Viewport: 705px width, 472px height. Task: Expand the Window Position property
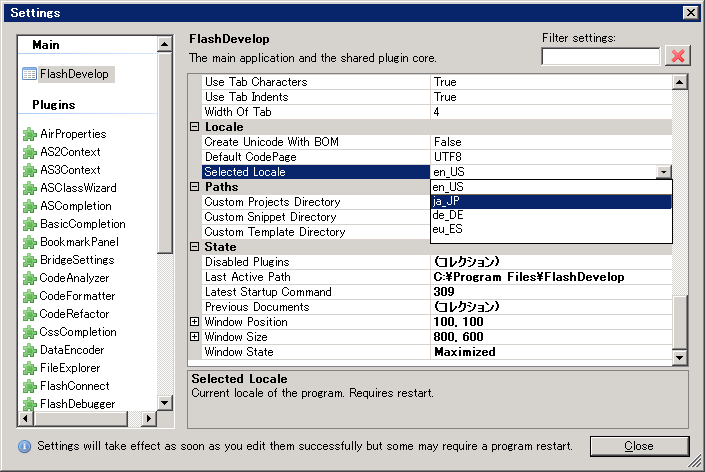(x=195, y=322)
